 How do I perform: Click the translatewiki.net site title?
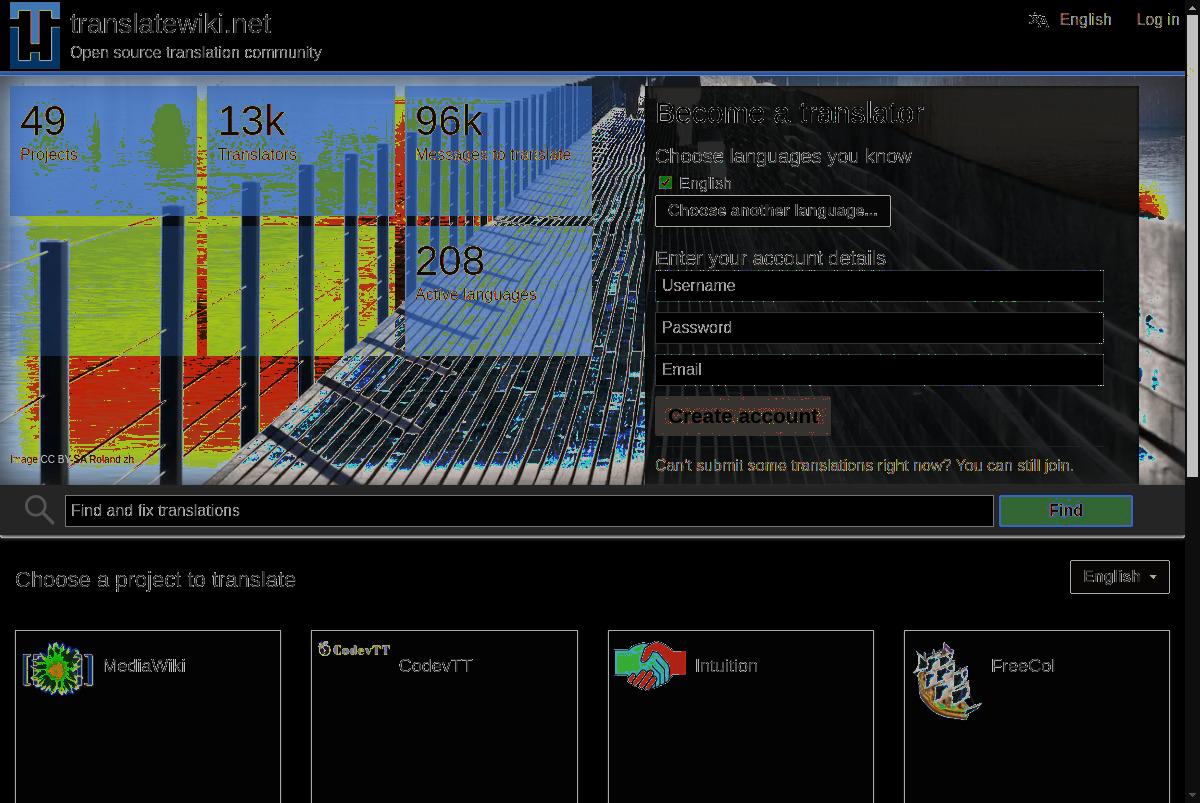click(x=171, y=23)
